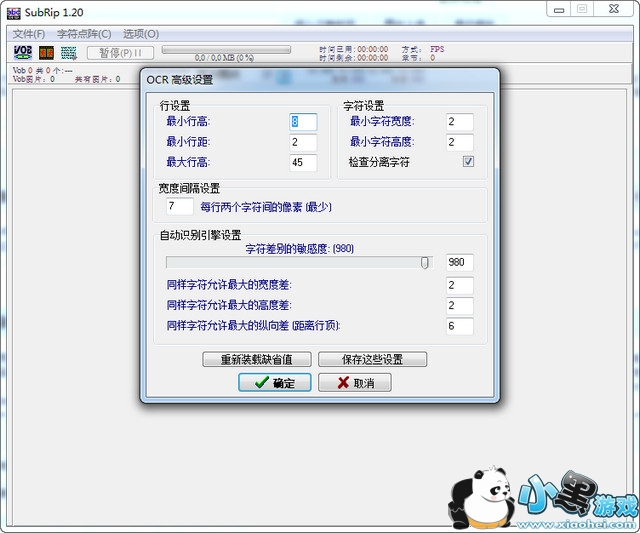This screenshot has width=640, height=533.
Task: Click the VOB open icon in toolbar
Action: point(22,52)
